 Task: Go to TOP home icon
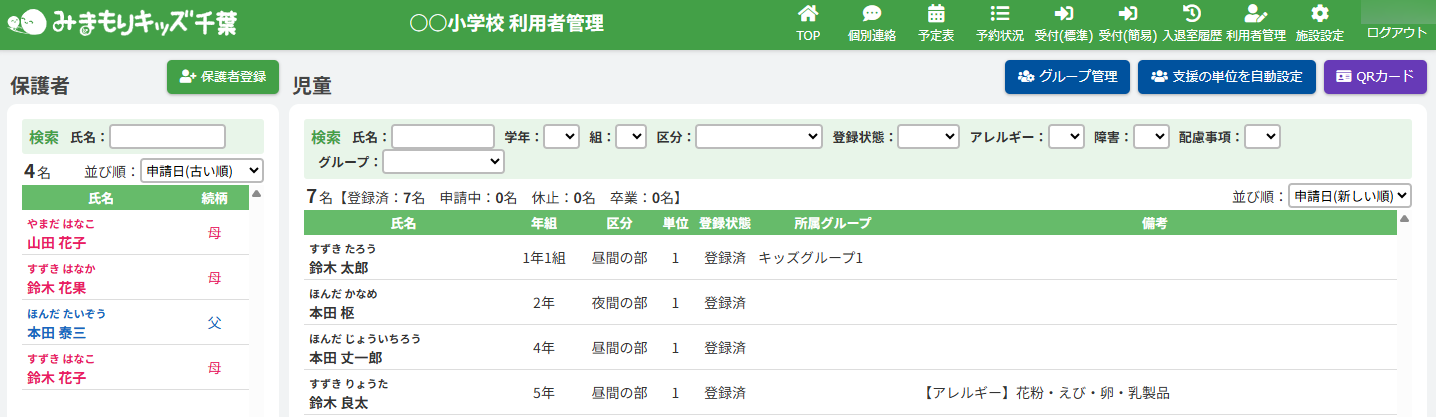pyautogui.click(x=808, y=14)
